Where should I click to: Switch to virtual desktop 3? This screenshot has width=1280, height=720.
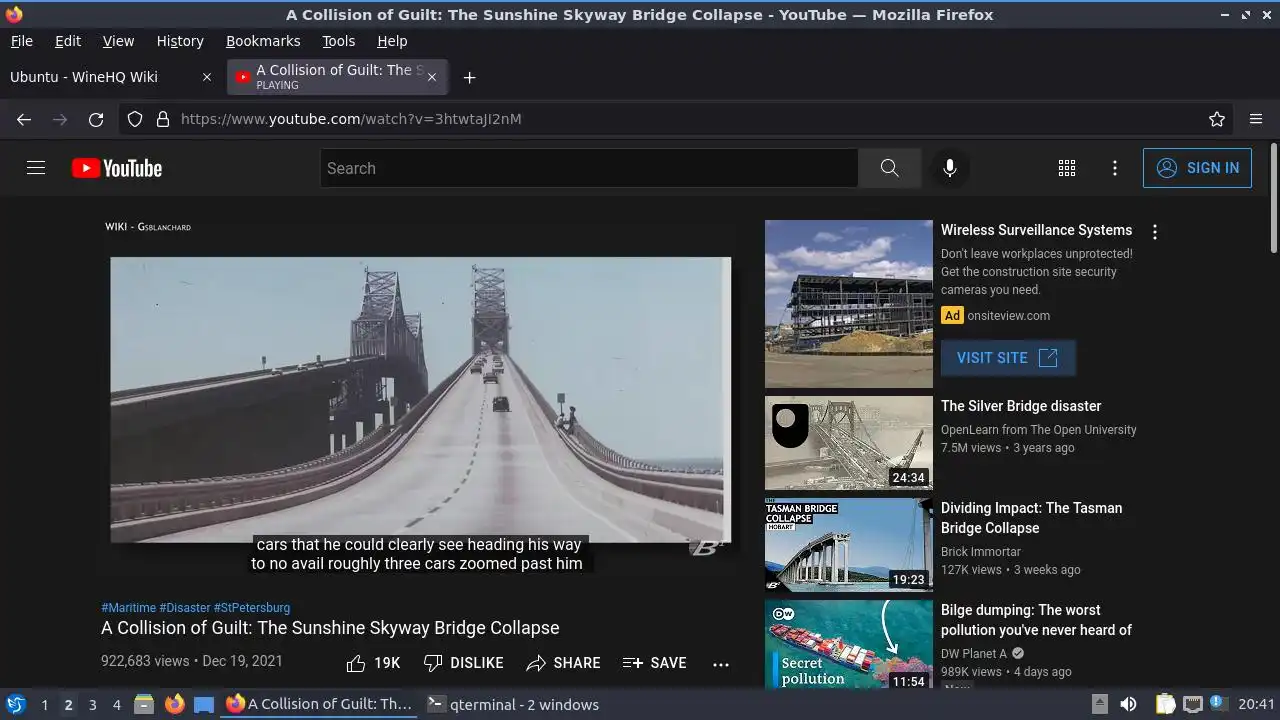(x=92, y=705)
